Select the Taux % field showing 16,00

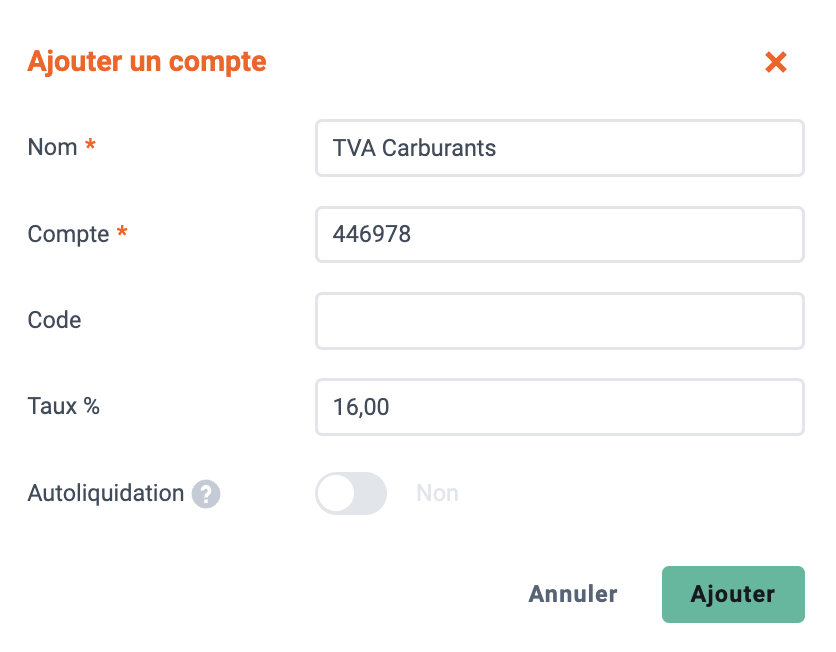click(x=559, y=407)
